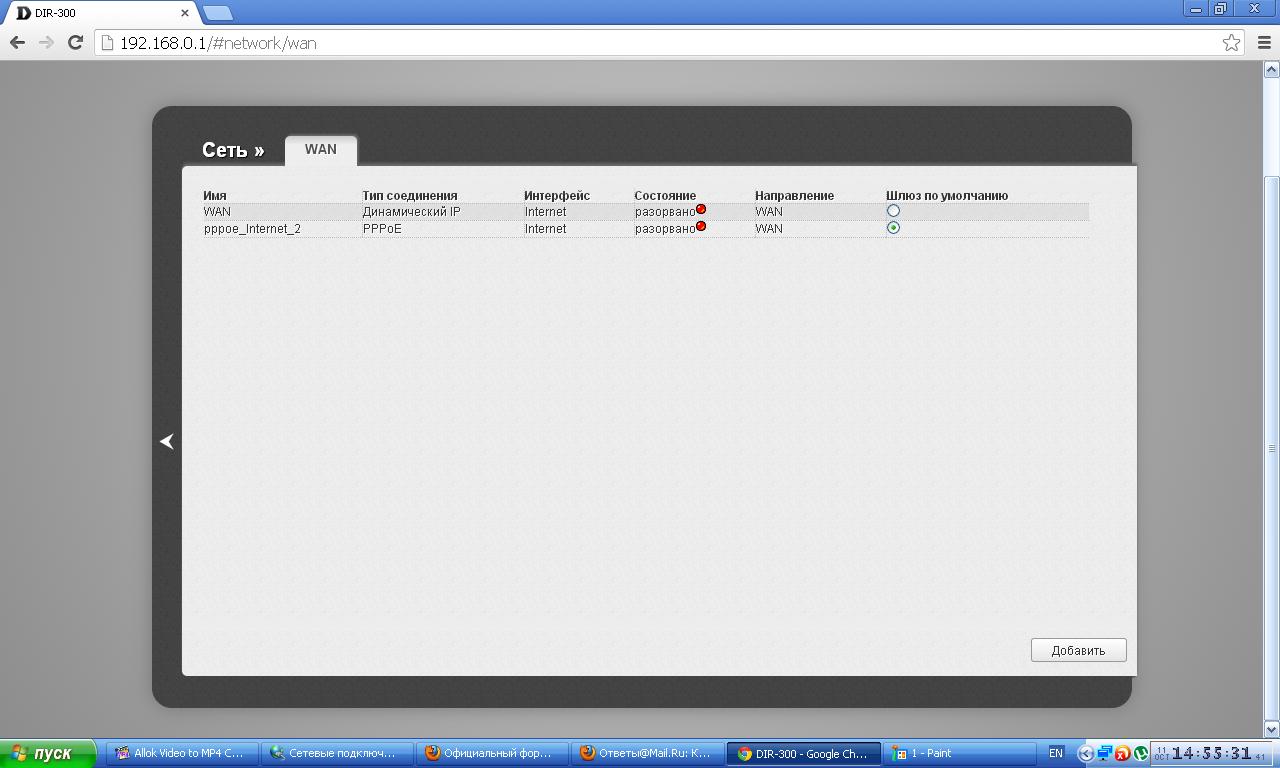The height and width of the screenshot is (768, 1280).
Task: Switch to Ответы@Mail.Ru Firefox window
Action: pos(646,754)
